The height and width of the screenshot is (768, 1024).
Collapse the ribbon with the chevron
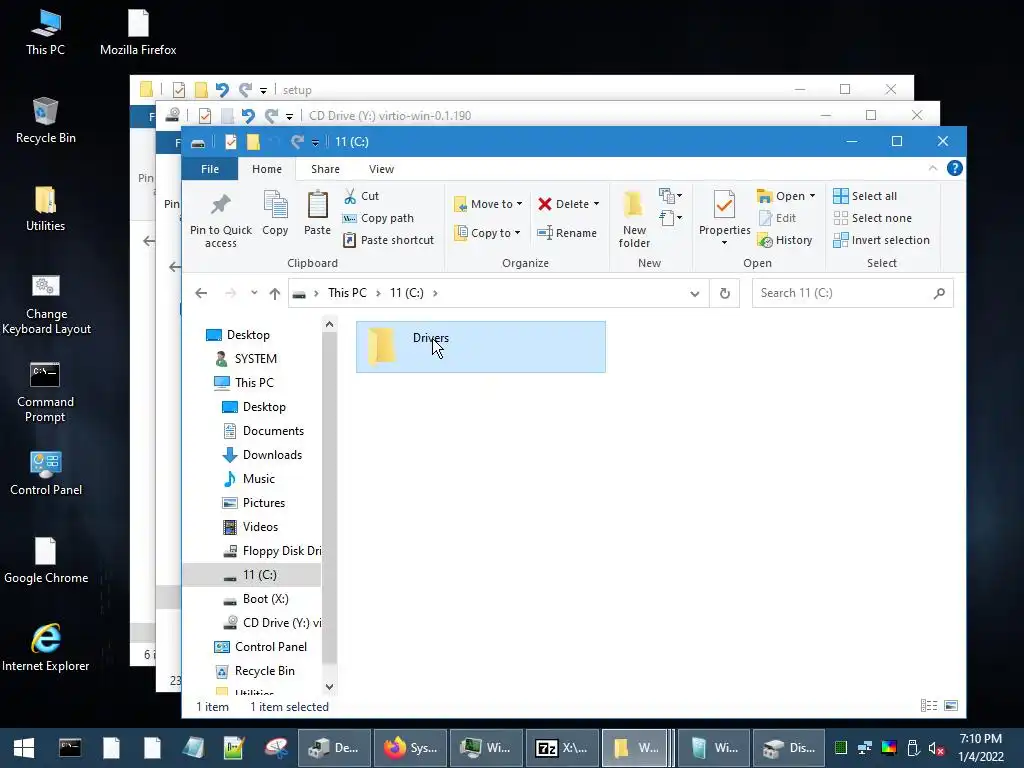[933, 168]
